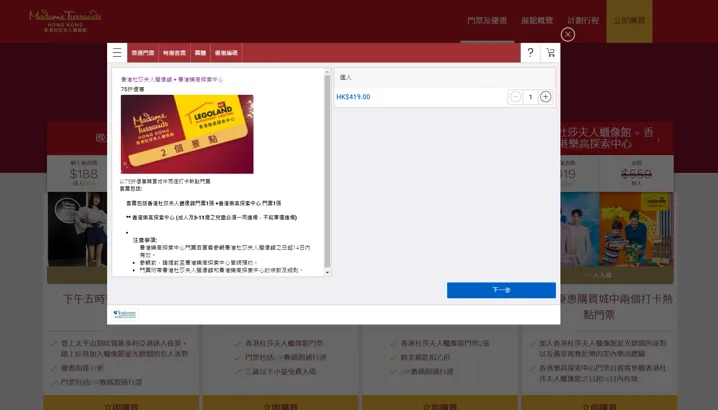718x410 pixels.
Task: Click the description panel vertical scrollbar thumb
Action: tap(327, 171)
